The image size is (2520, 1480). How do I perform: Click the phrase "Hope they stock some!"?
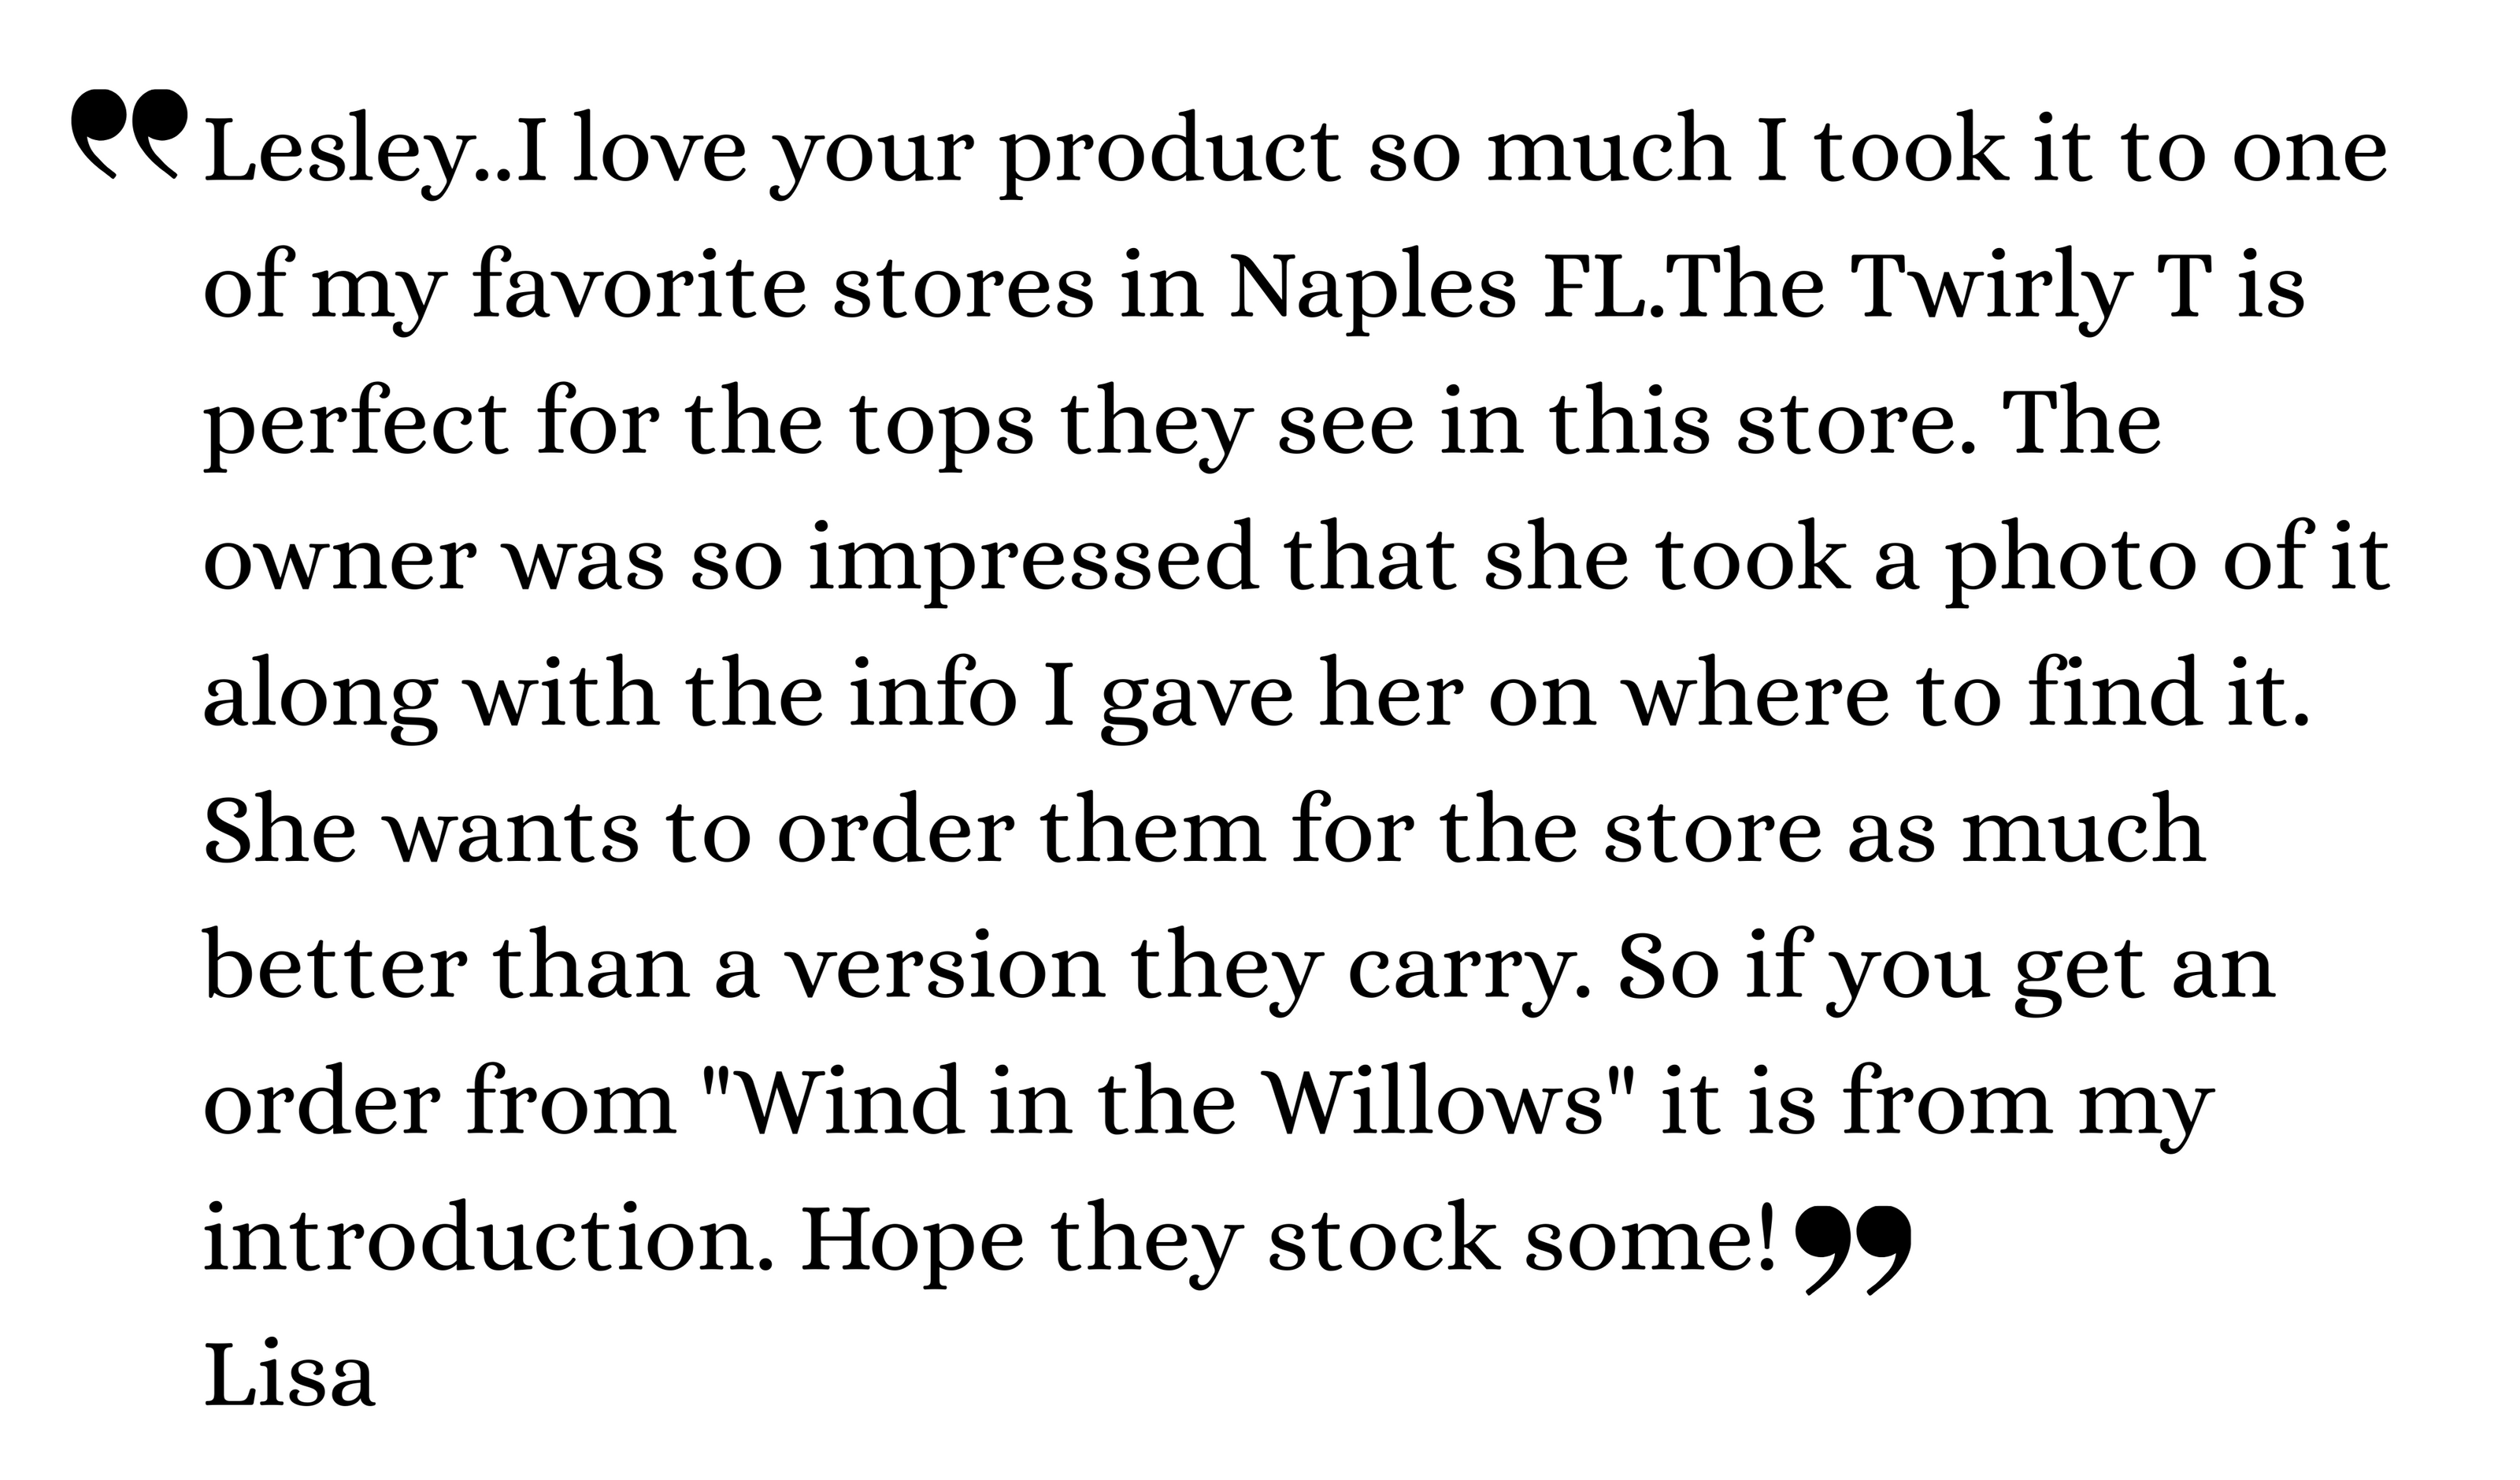coord(1288,1240)
